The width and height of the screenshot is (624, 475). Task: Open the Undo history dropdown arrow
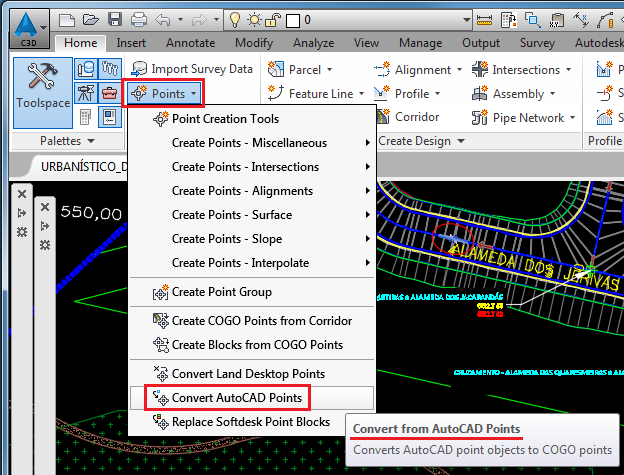tap(180, 19)
